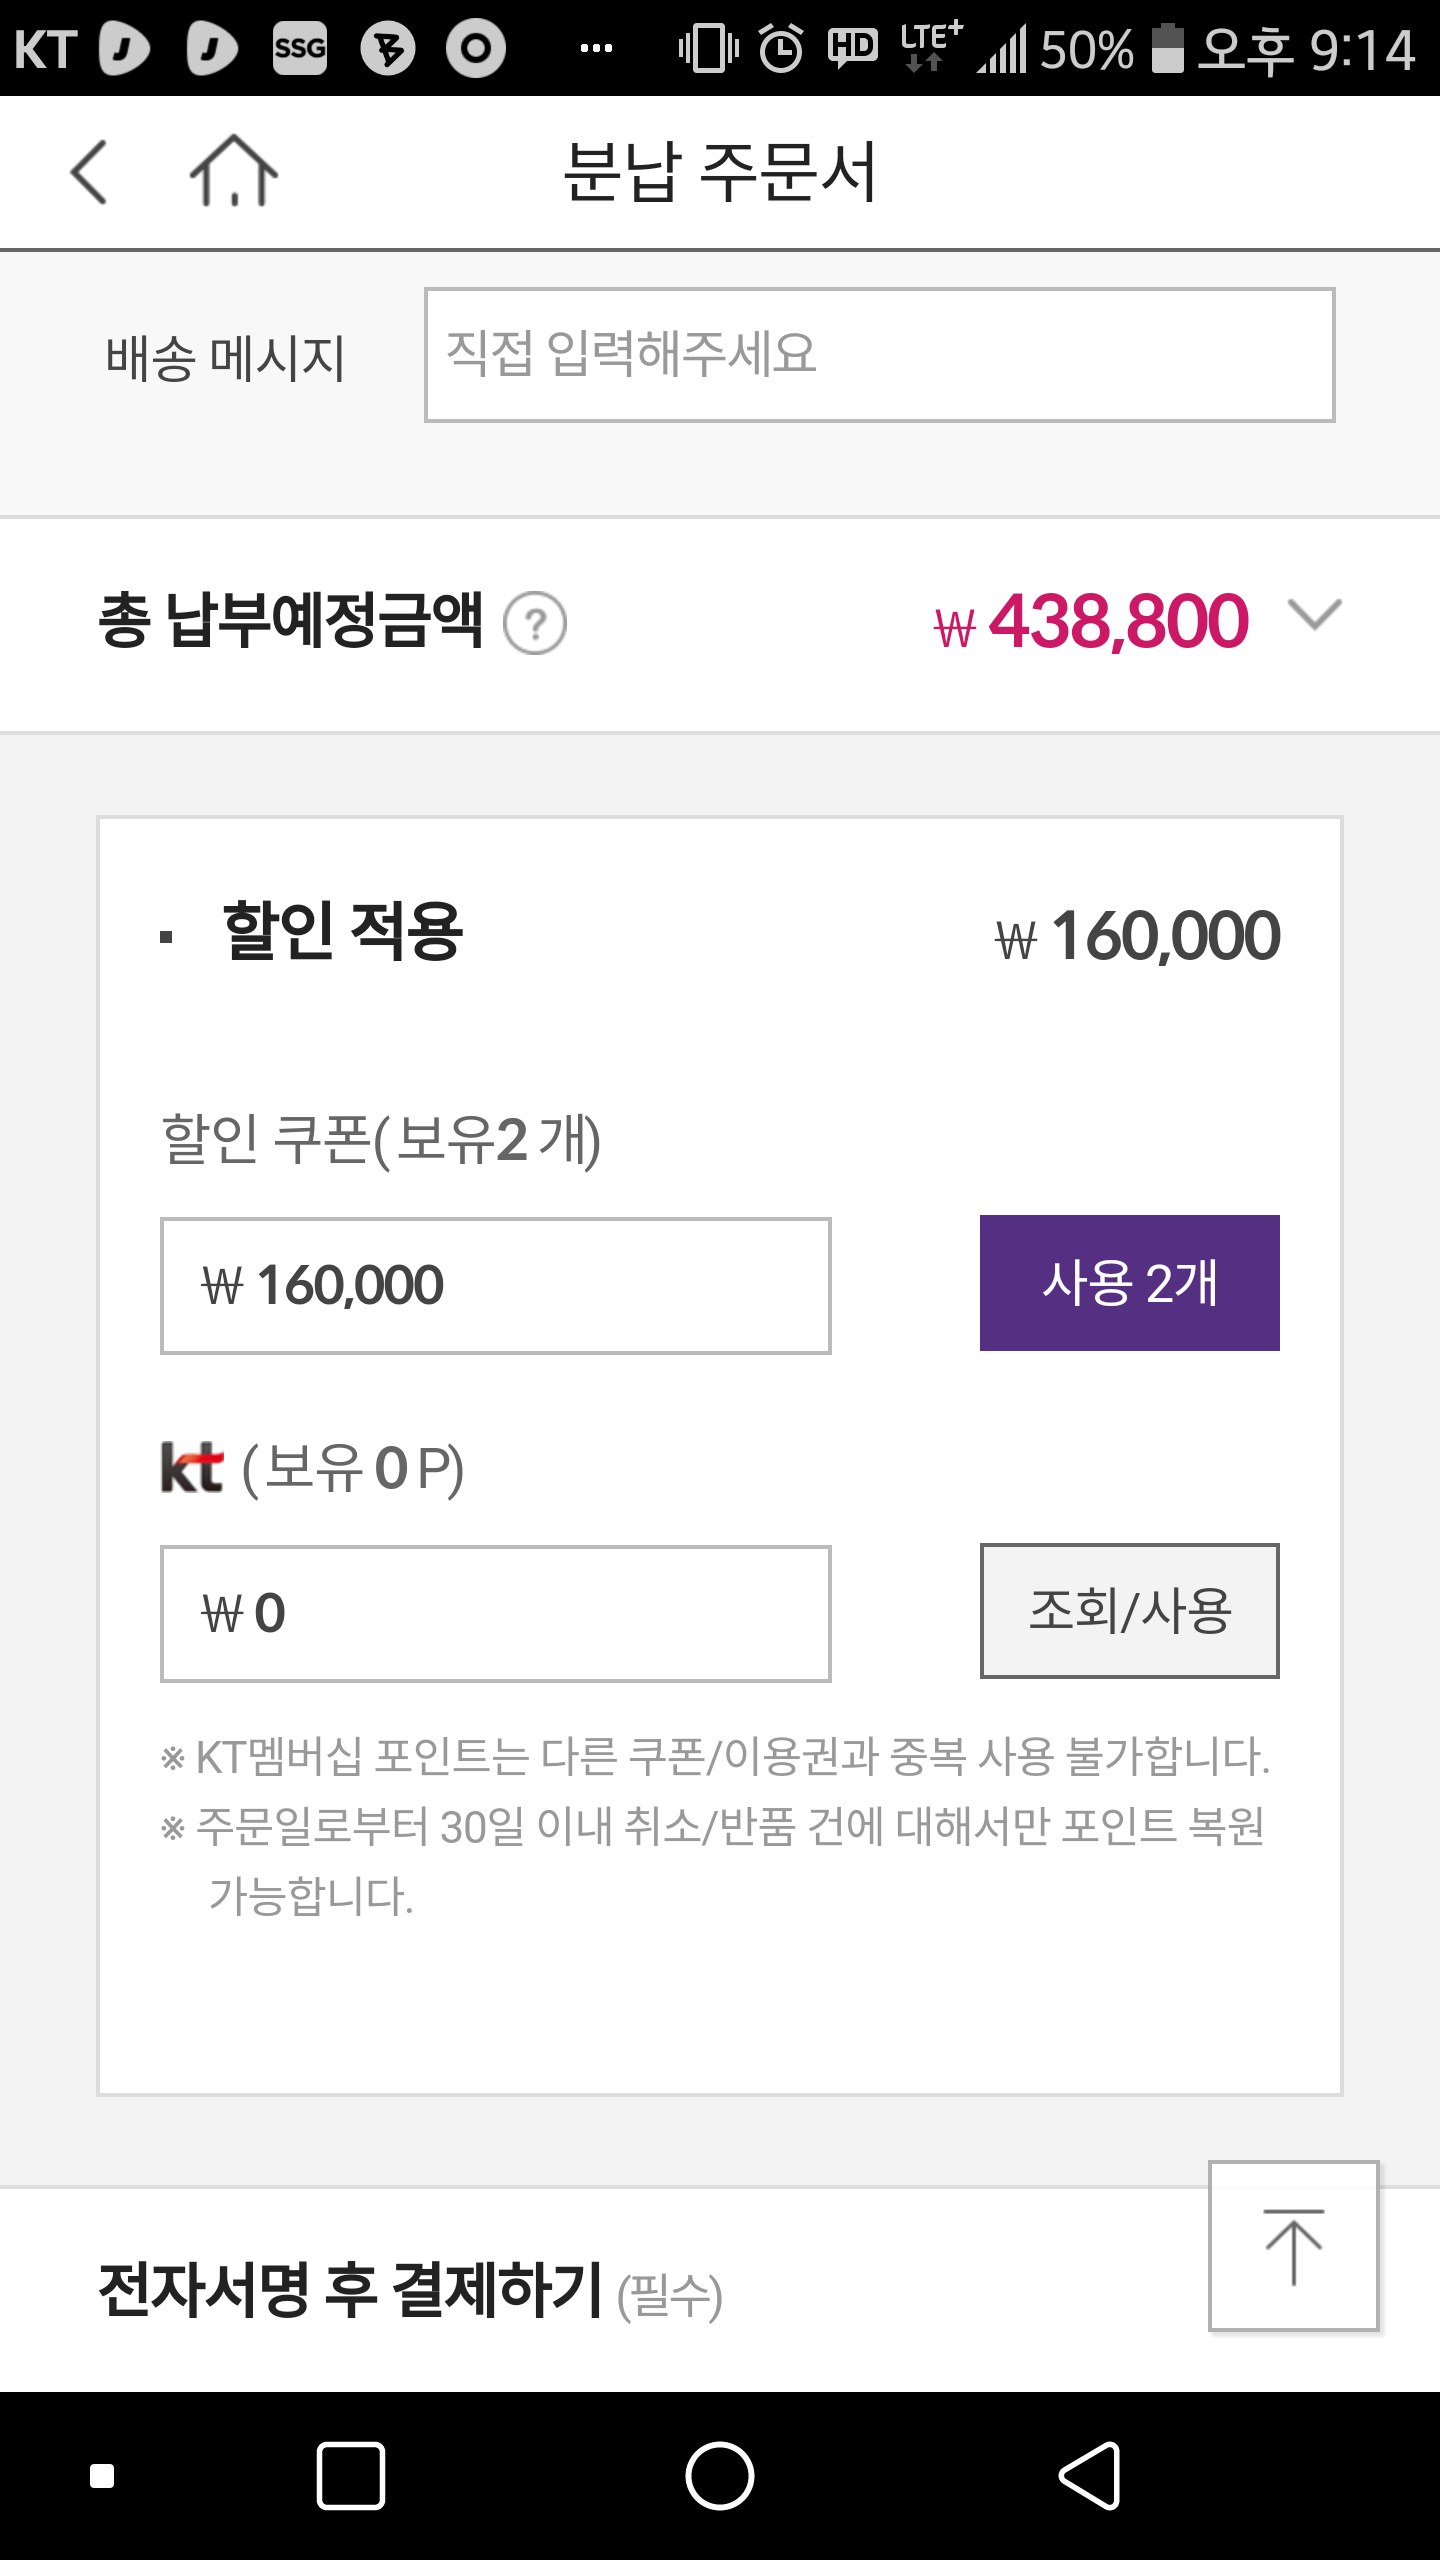Tap the help question mark icon
Image resolution: width=1440 pixels, height=2560 pixels.
(x=535, y=624)
